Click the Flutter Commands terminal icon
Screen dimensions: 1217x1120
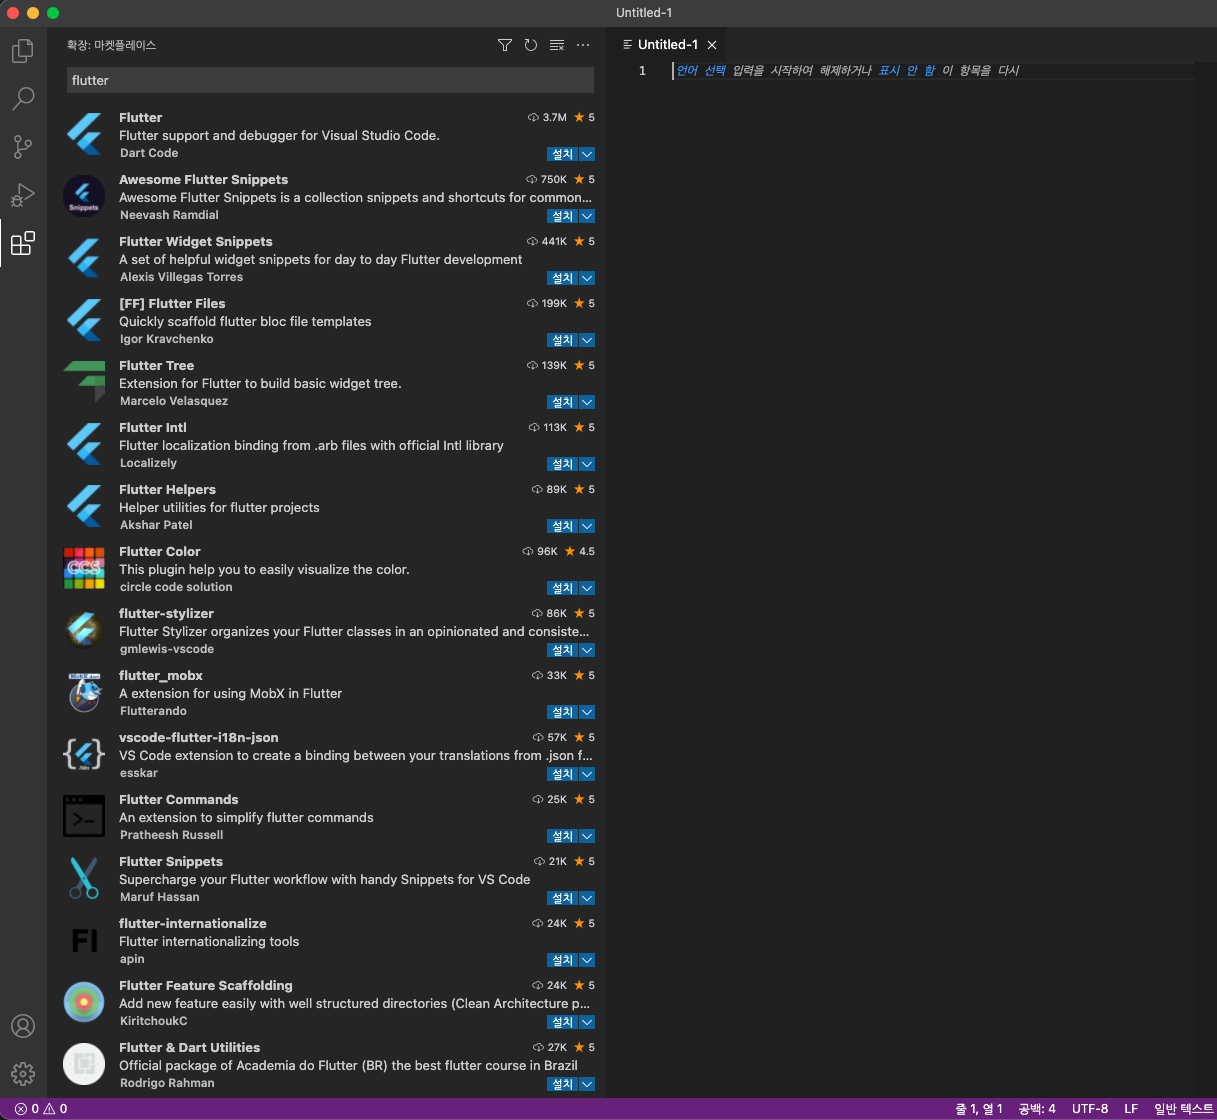(84, 816)
